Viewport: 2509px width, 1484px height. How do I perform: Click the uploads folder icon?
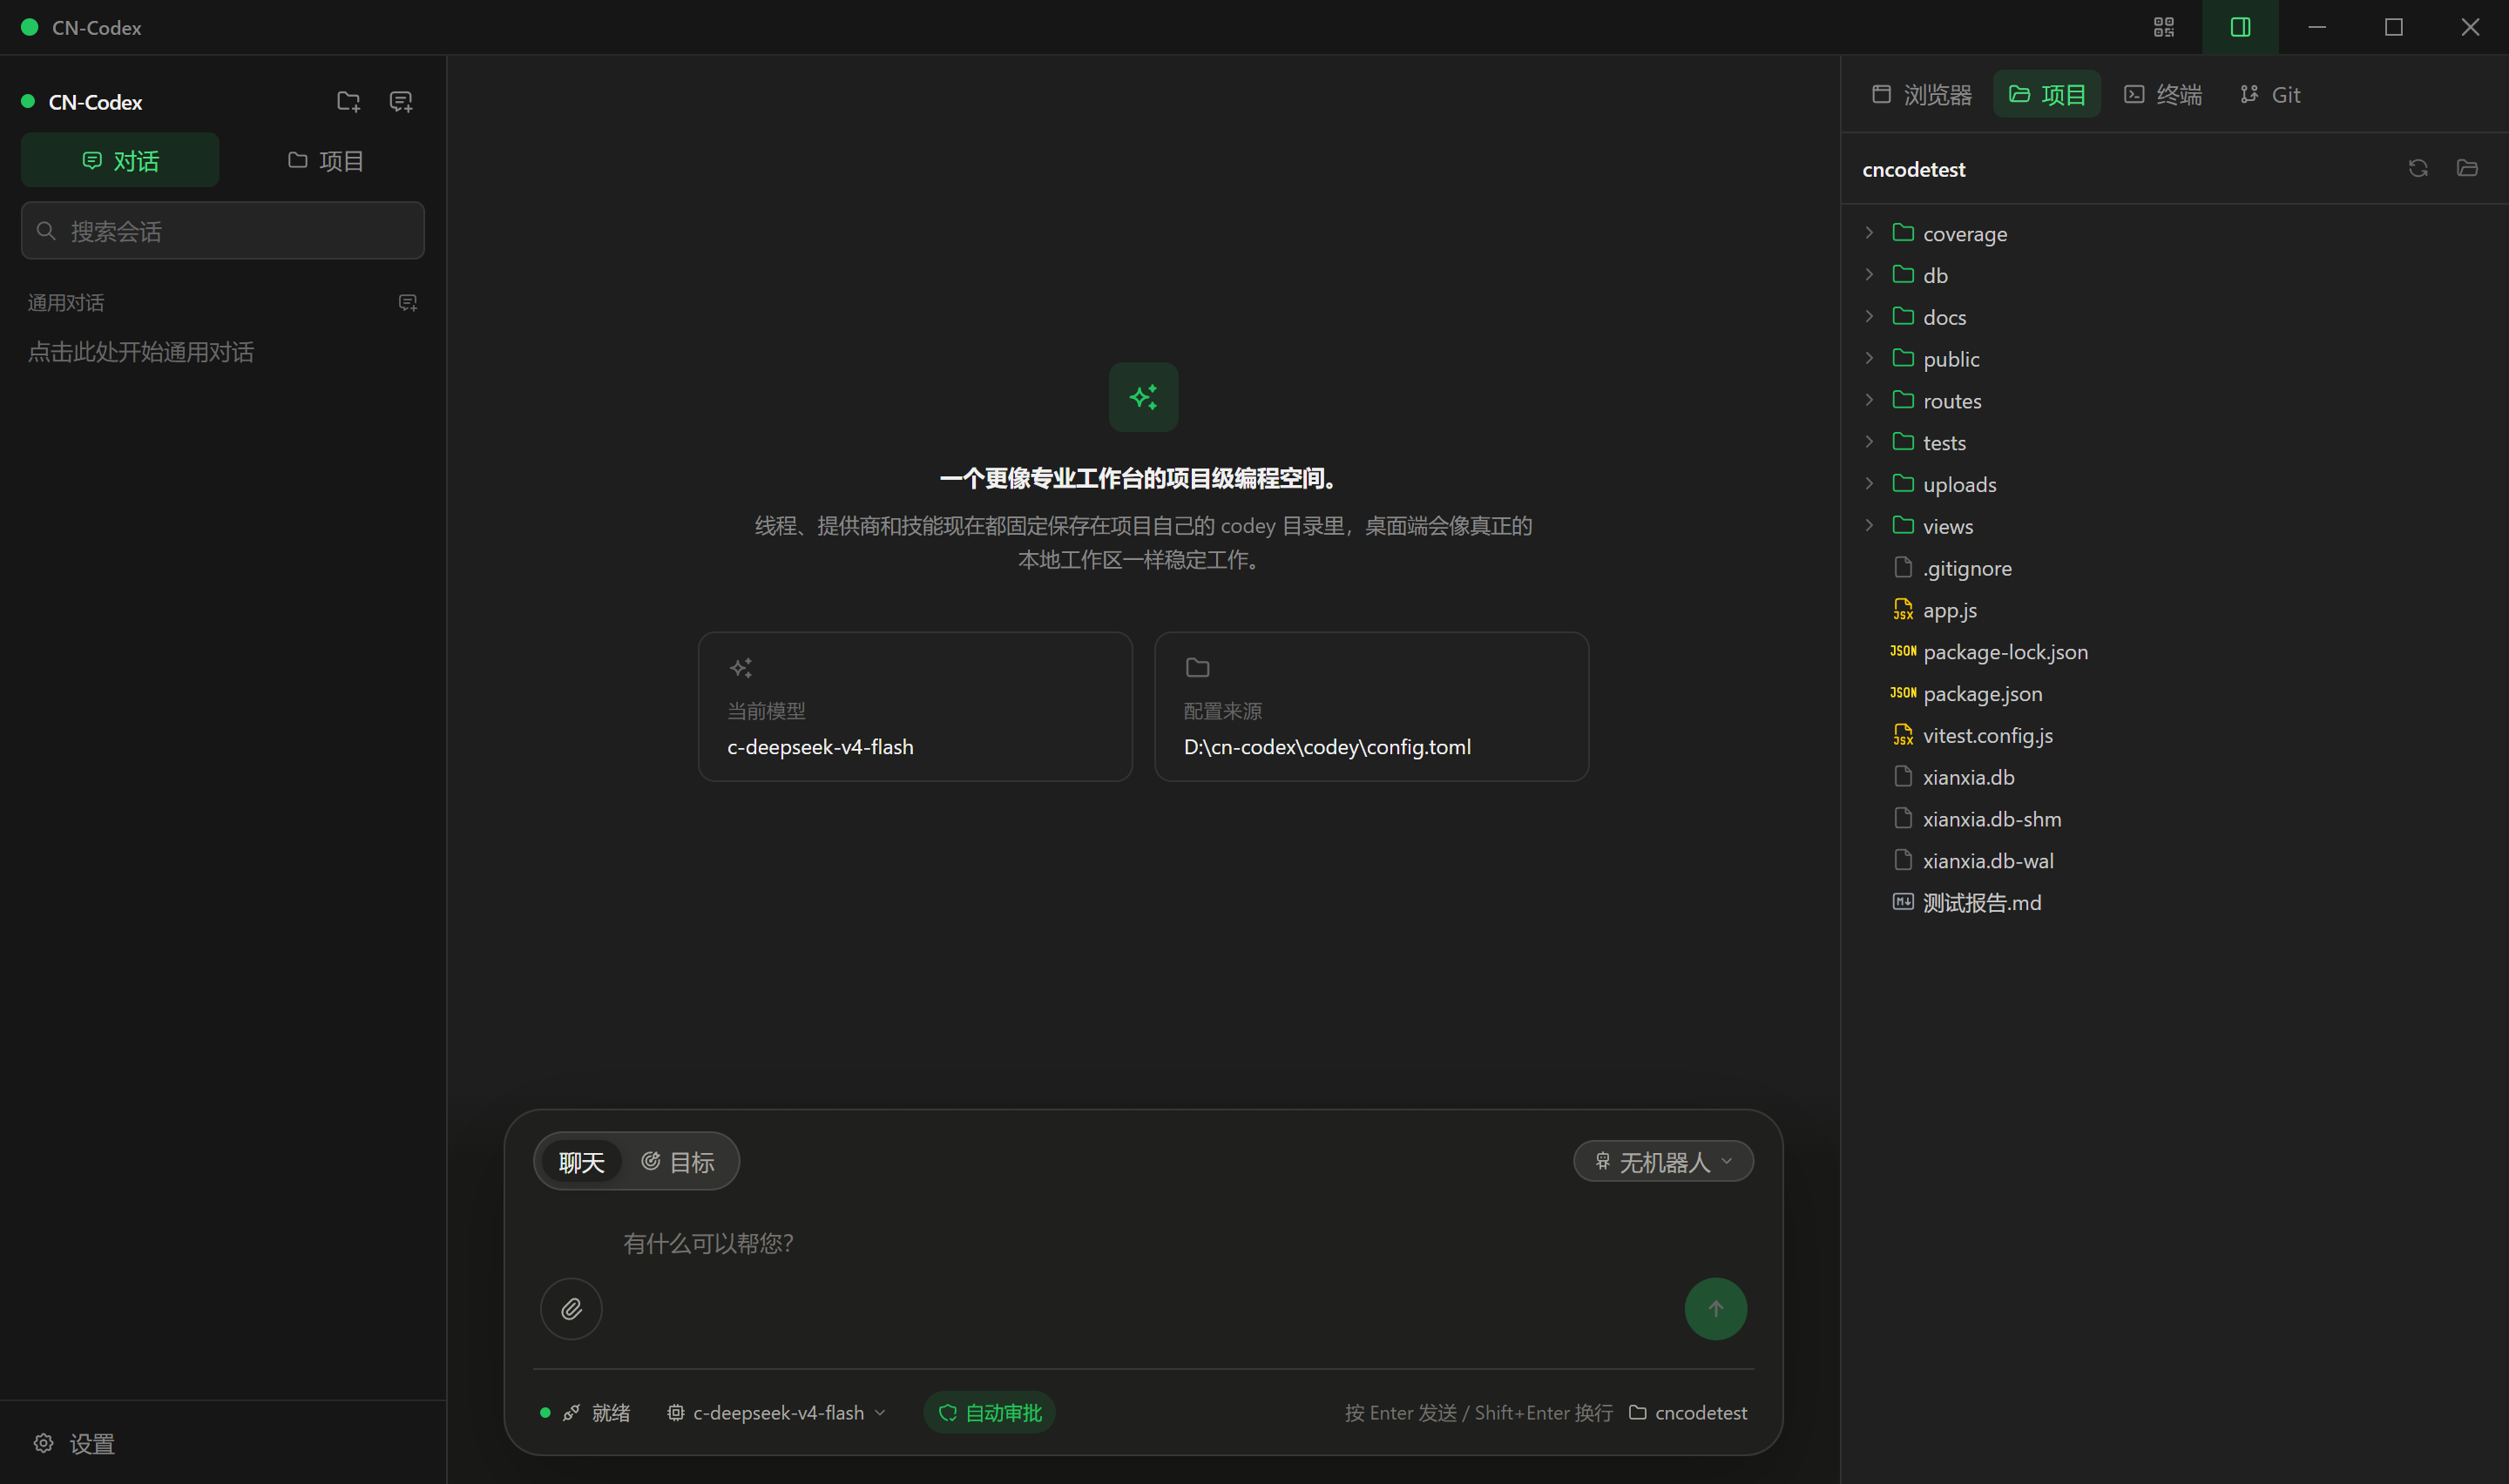point(1903,484)
